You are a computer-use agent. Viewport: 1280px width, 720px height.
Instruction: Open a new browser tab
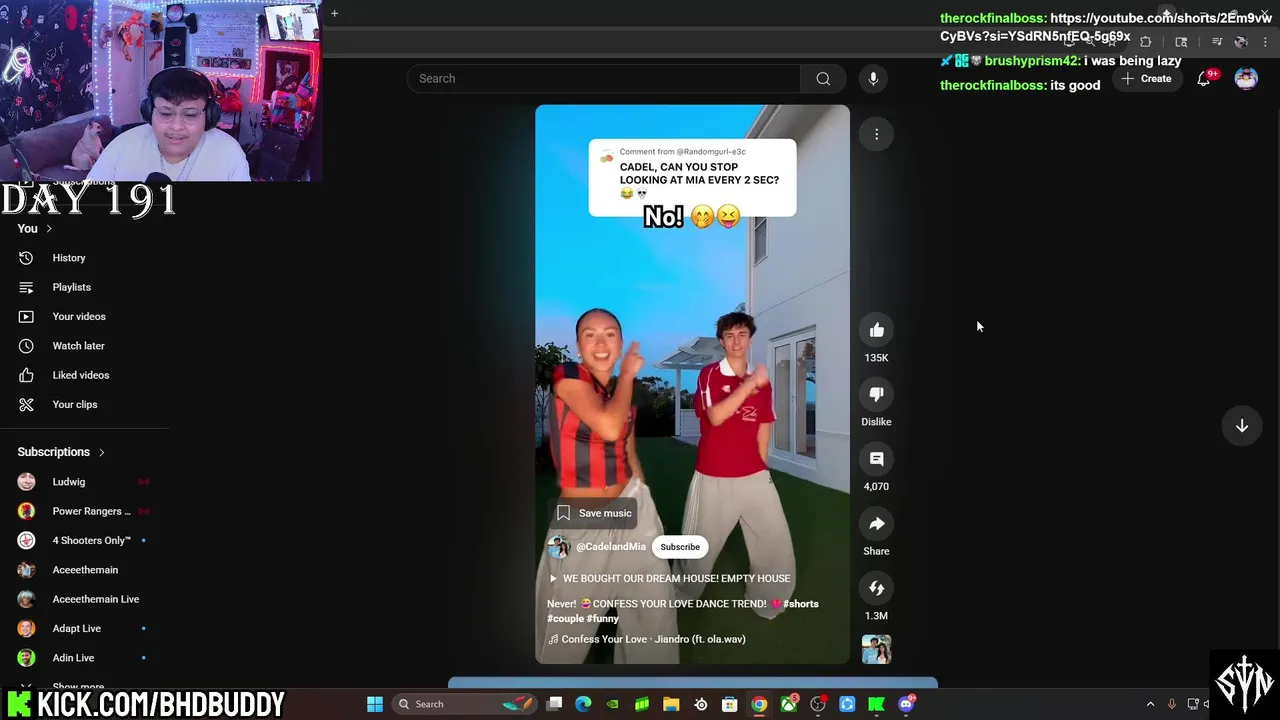click(334, 13)
